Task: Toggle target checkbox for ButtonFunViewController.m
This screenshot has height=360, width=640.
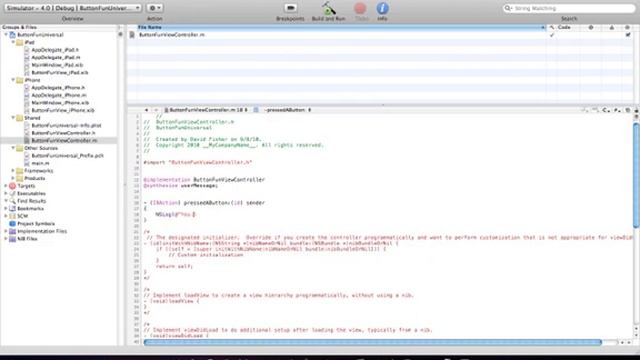Action: click(628, 35)
